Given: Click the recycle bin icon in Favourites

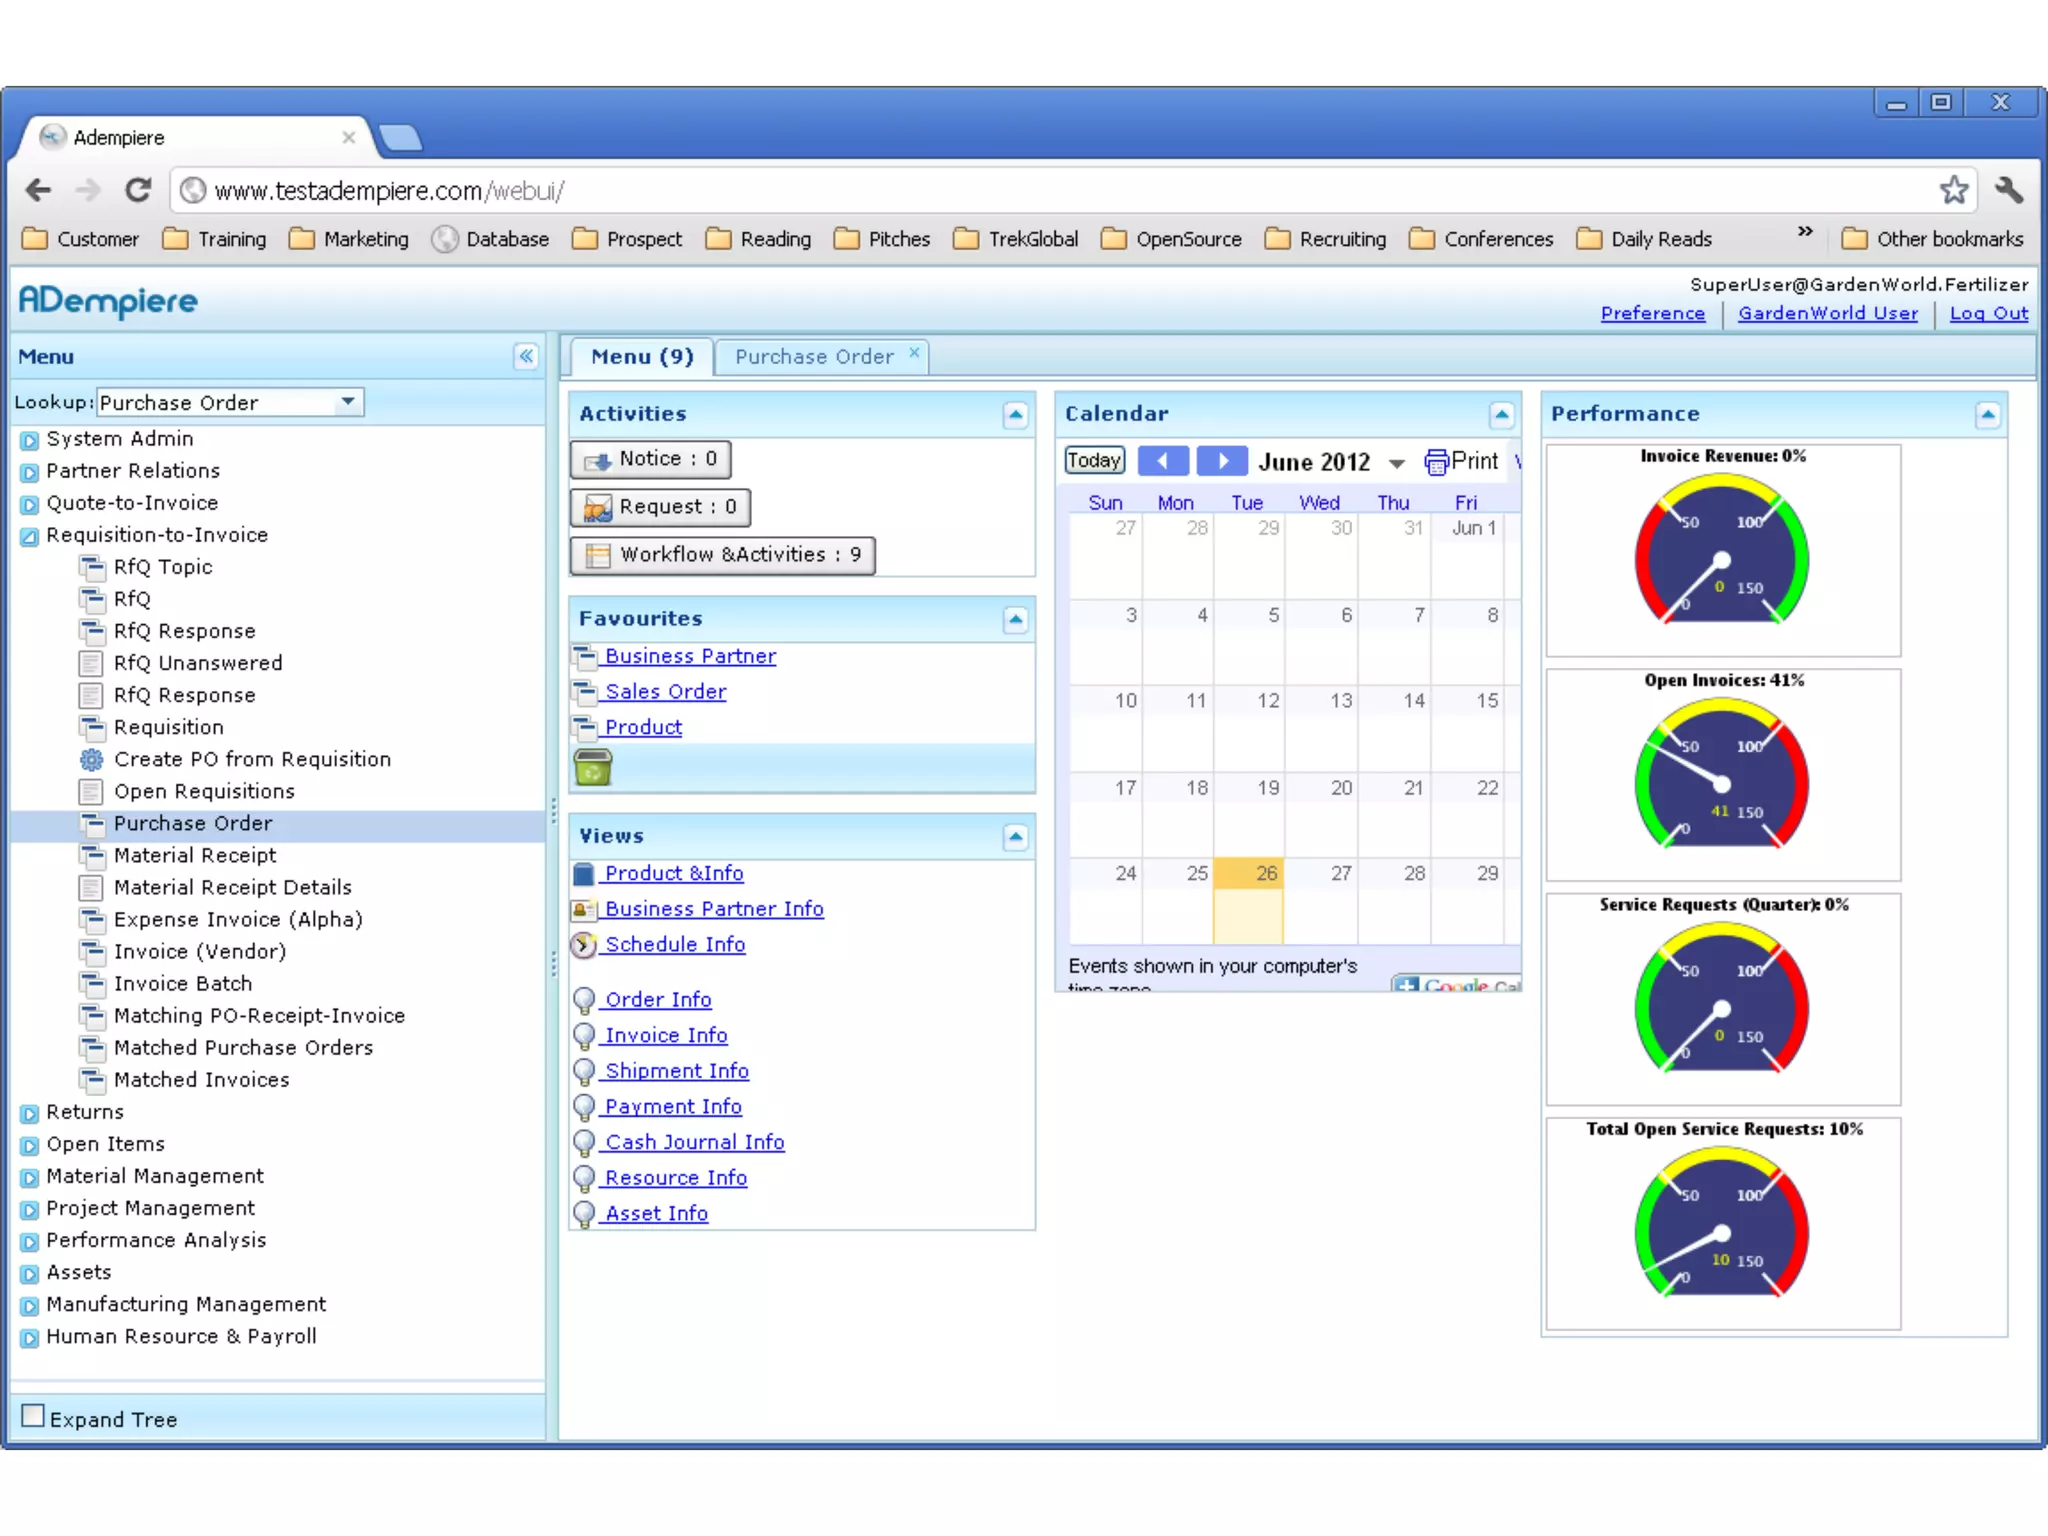Looking at the screenshot, I should click(x=593, y=768).
